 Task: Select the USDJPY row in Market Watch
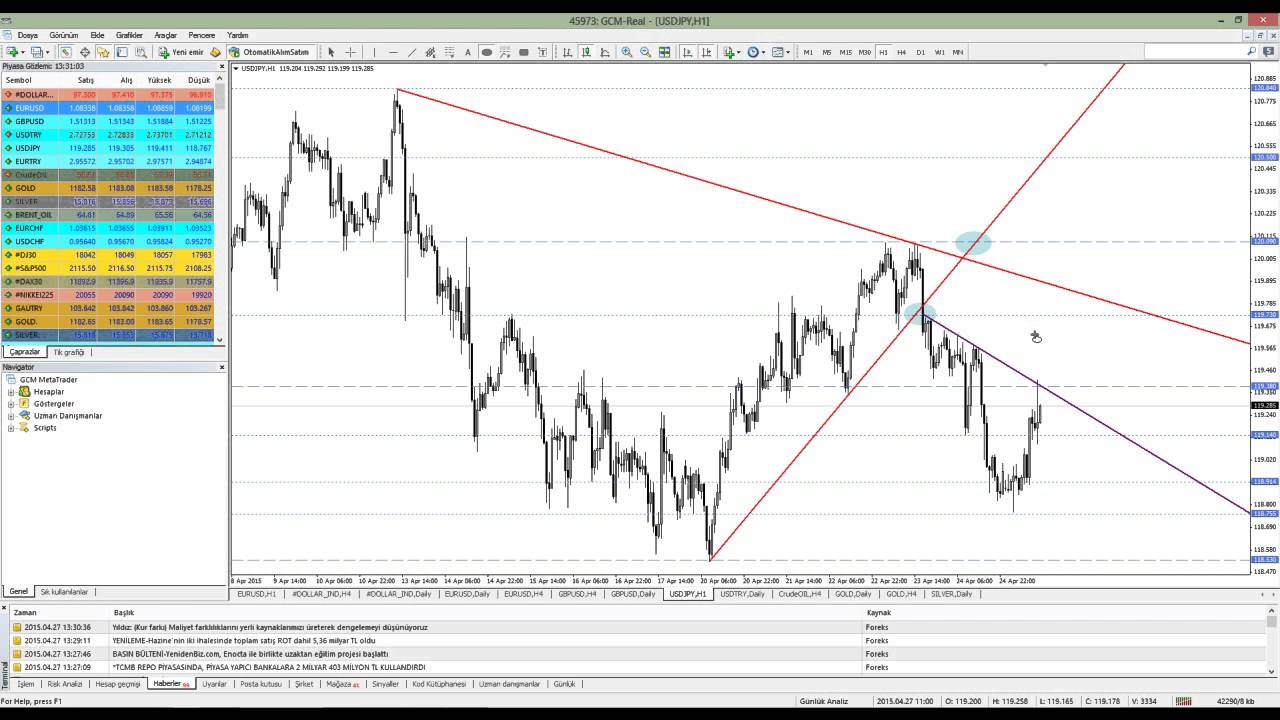pyautogui.click(x=108, y=148)
